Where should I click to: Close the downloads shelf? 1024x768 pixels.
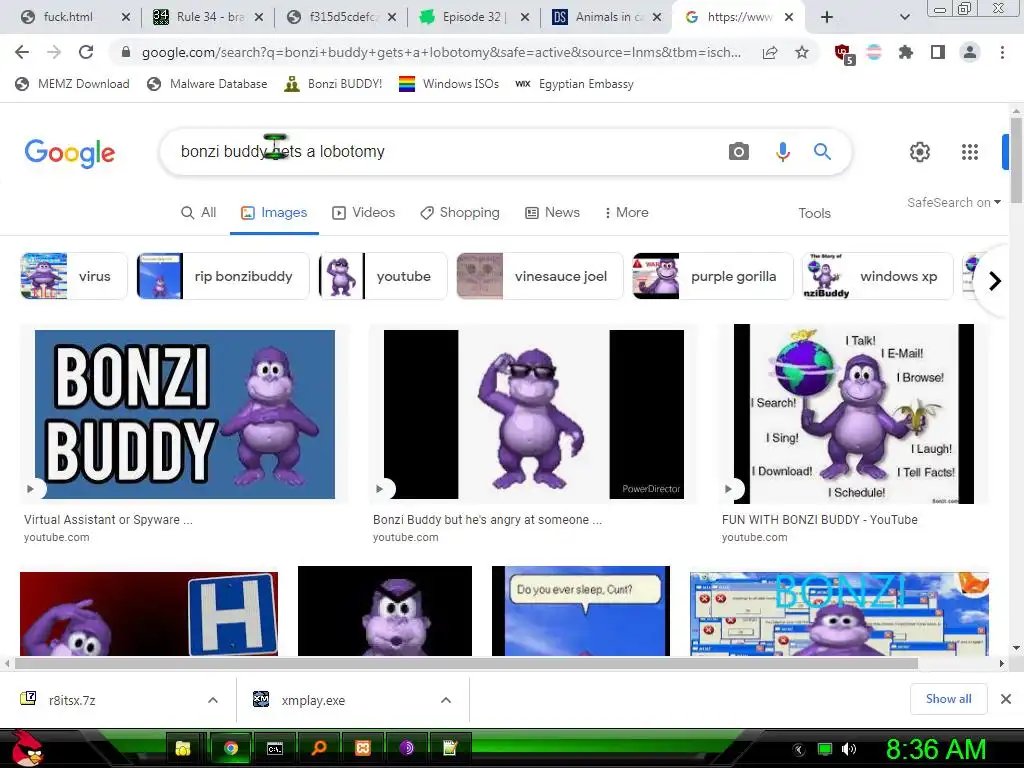point(1006,699)
